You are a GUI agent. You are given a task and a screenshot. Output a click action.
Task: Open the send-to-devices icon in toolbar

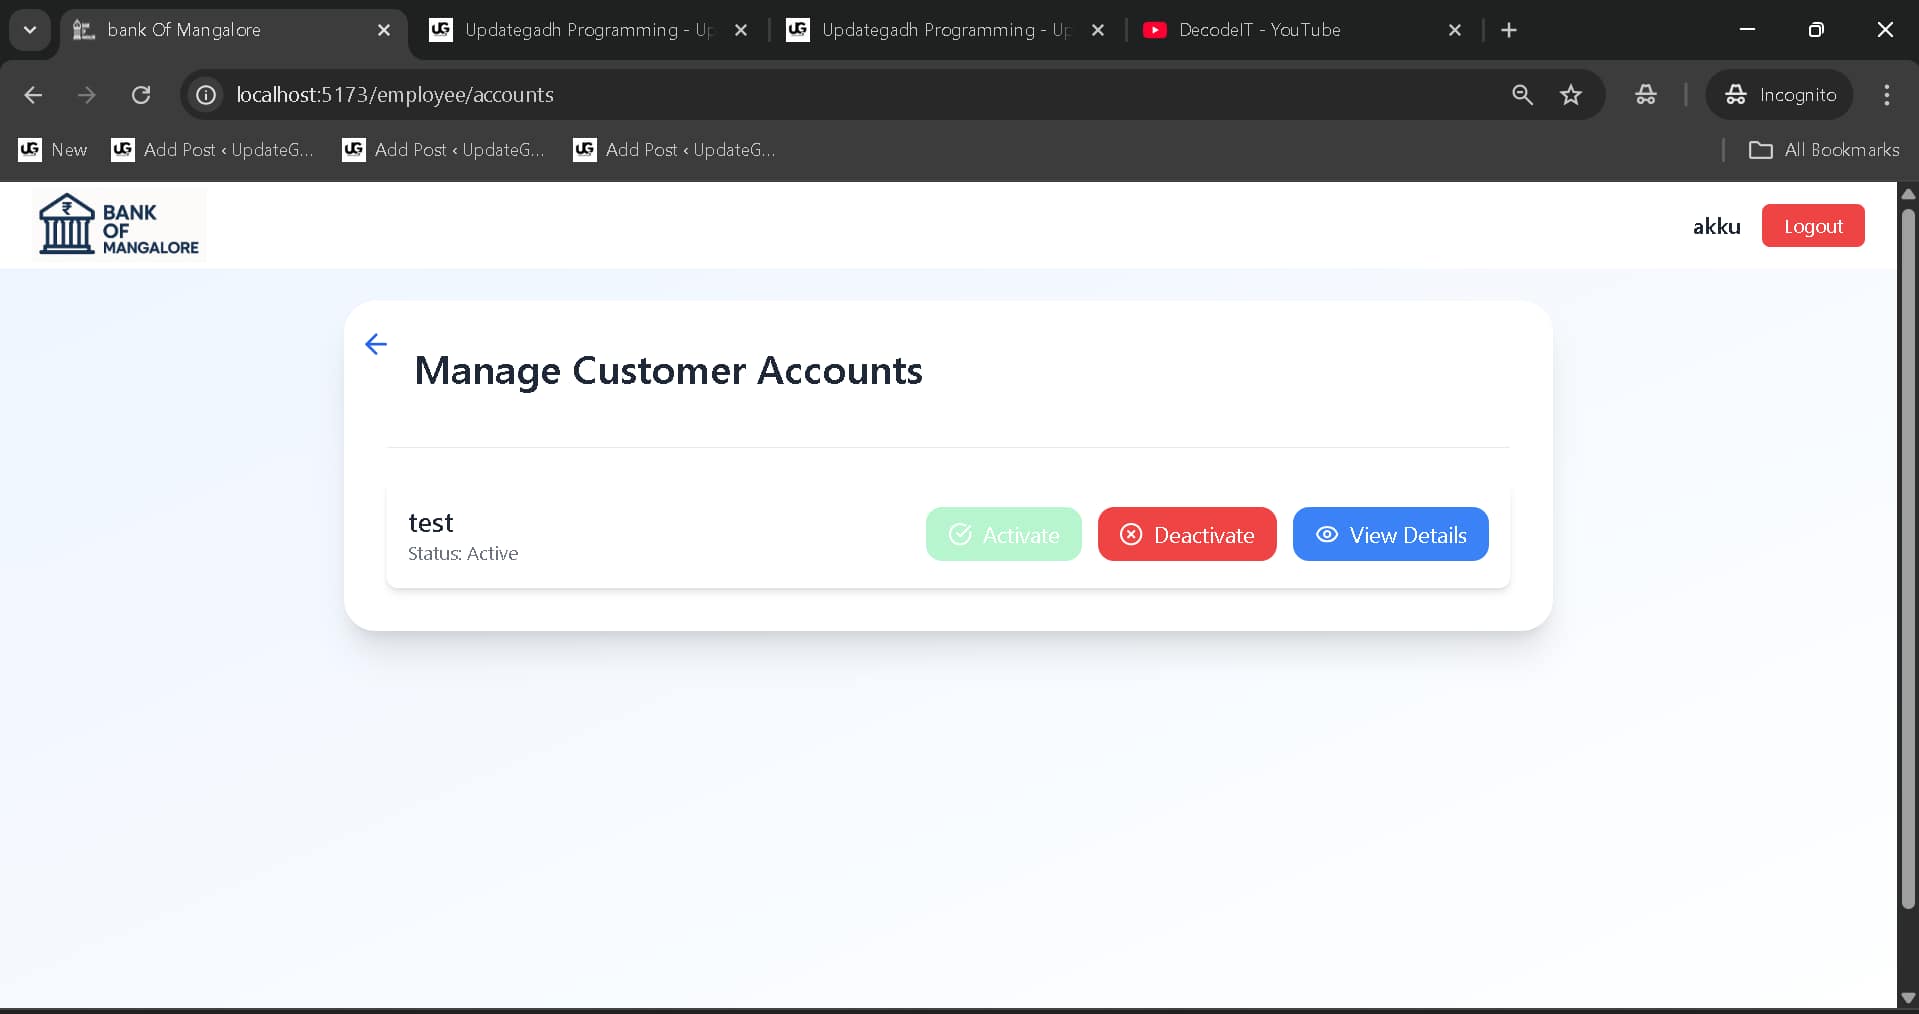pos(1645,95)
